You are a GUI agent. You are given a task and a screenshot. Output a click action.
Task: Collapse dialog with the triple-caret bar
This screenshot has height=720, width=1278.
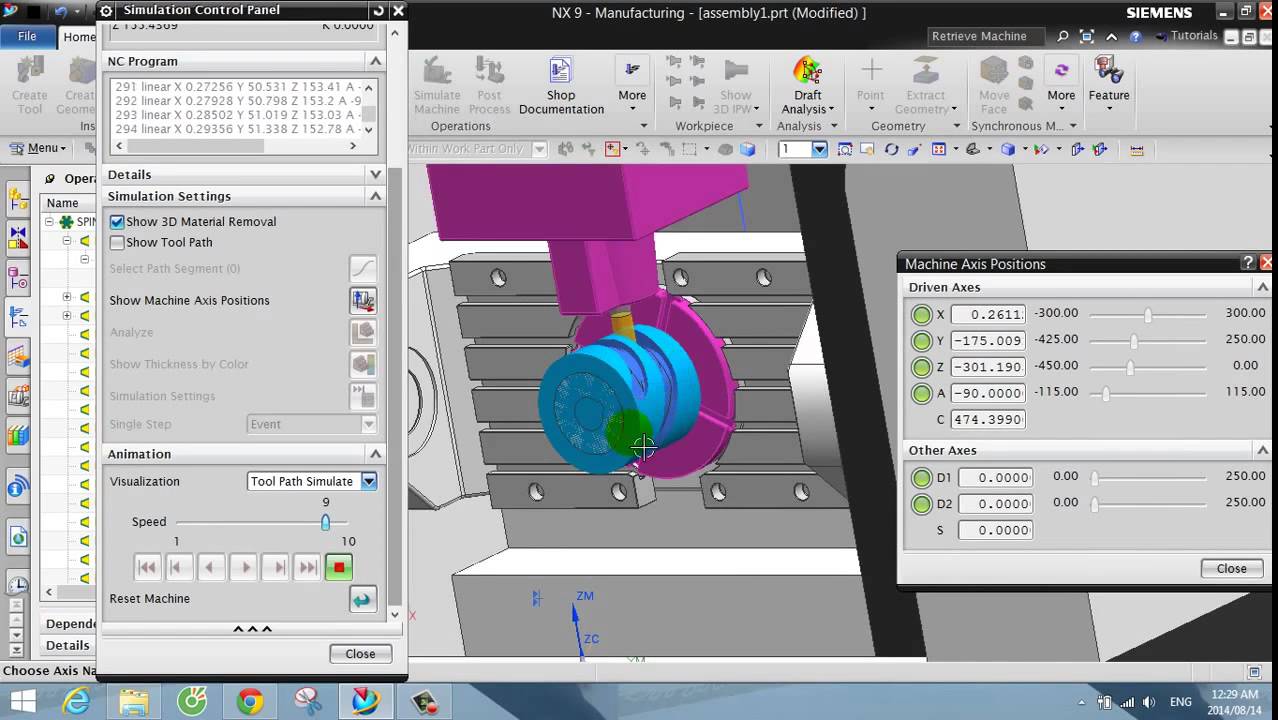point(252,629)
